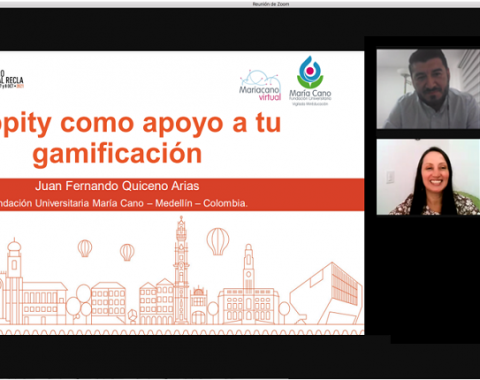Screen dimensions: 480x380
Task: Click the angular modern building illustration
Action: pos(326,293)
